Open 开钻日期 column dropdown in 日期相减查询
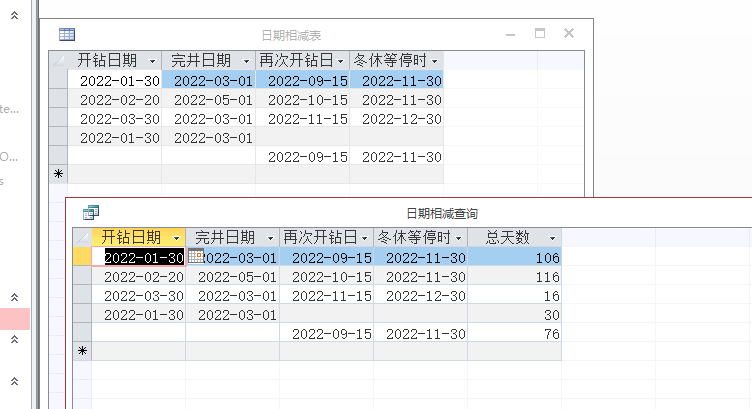This screenshot has width=752, height=409. click(176, 238)
